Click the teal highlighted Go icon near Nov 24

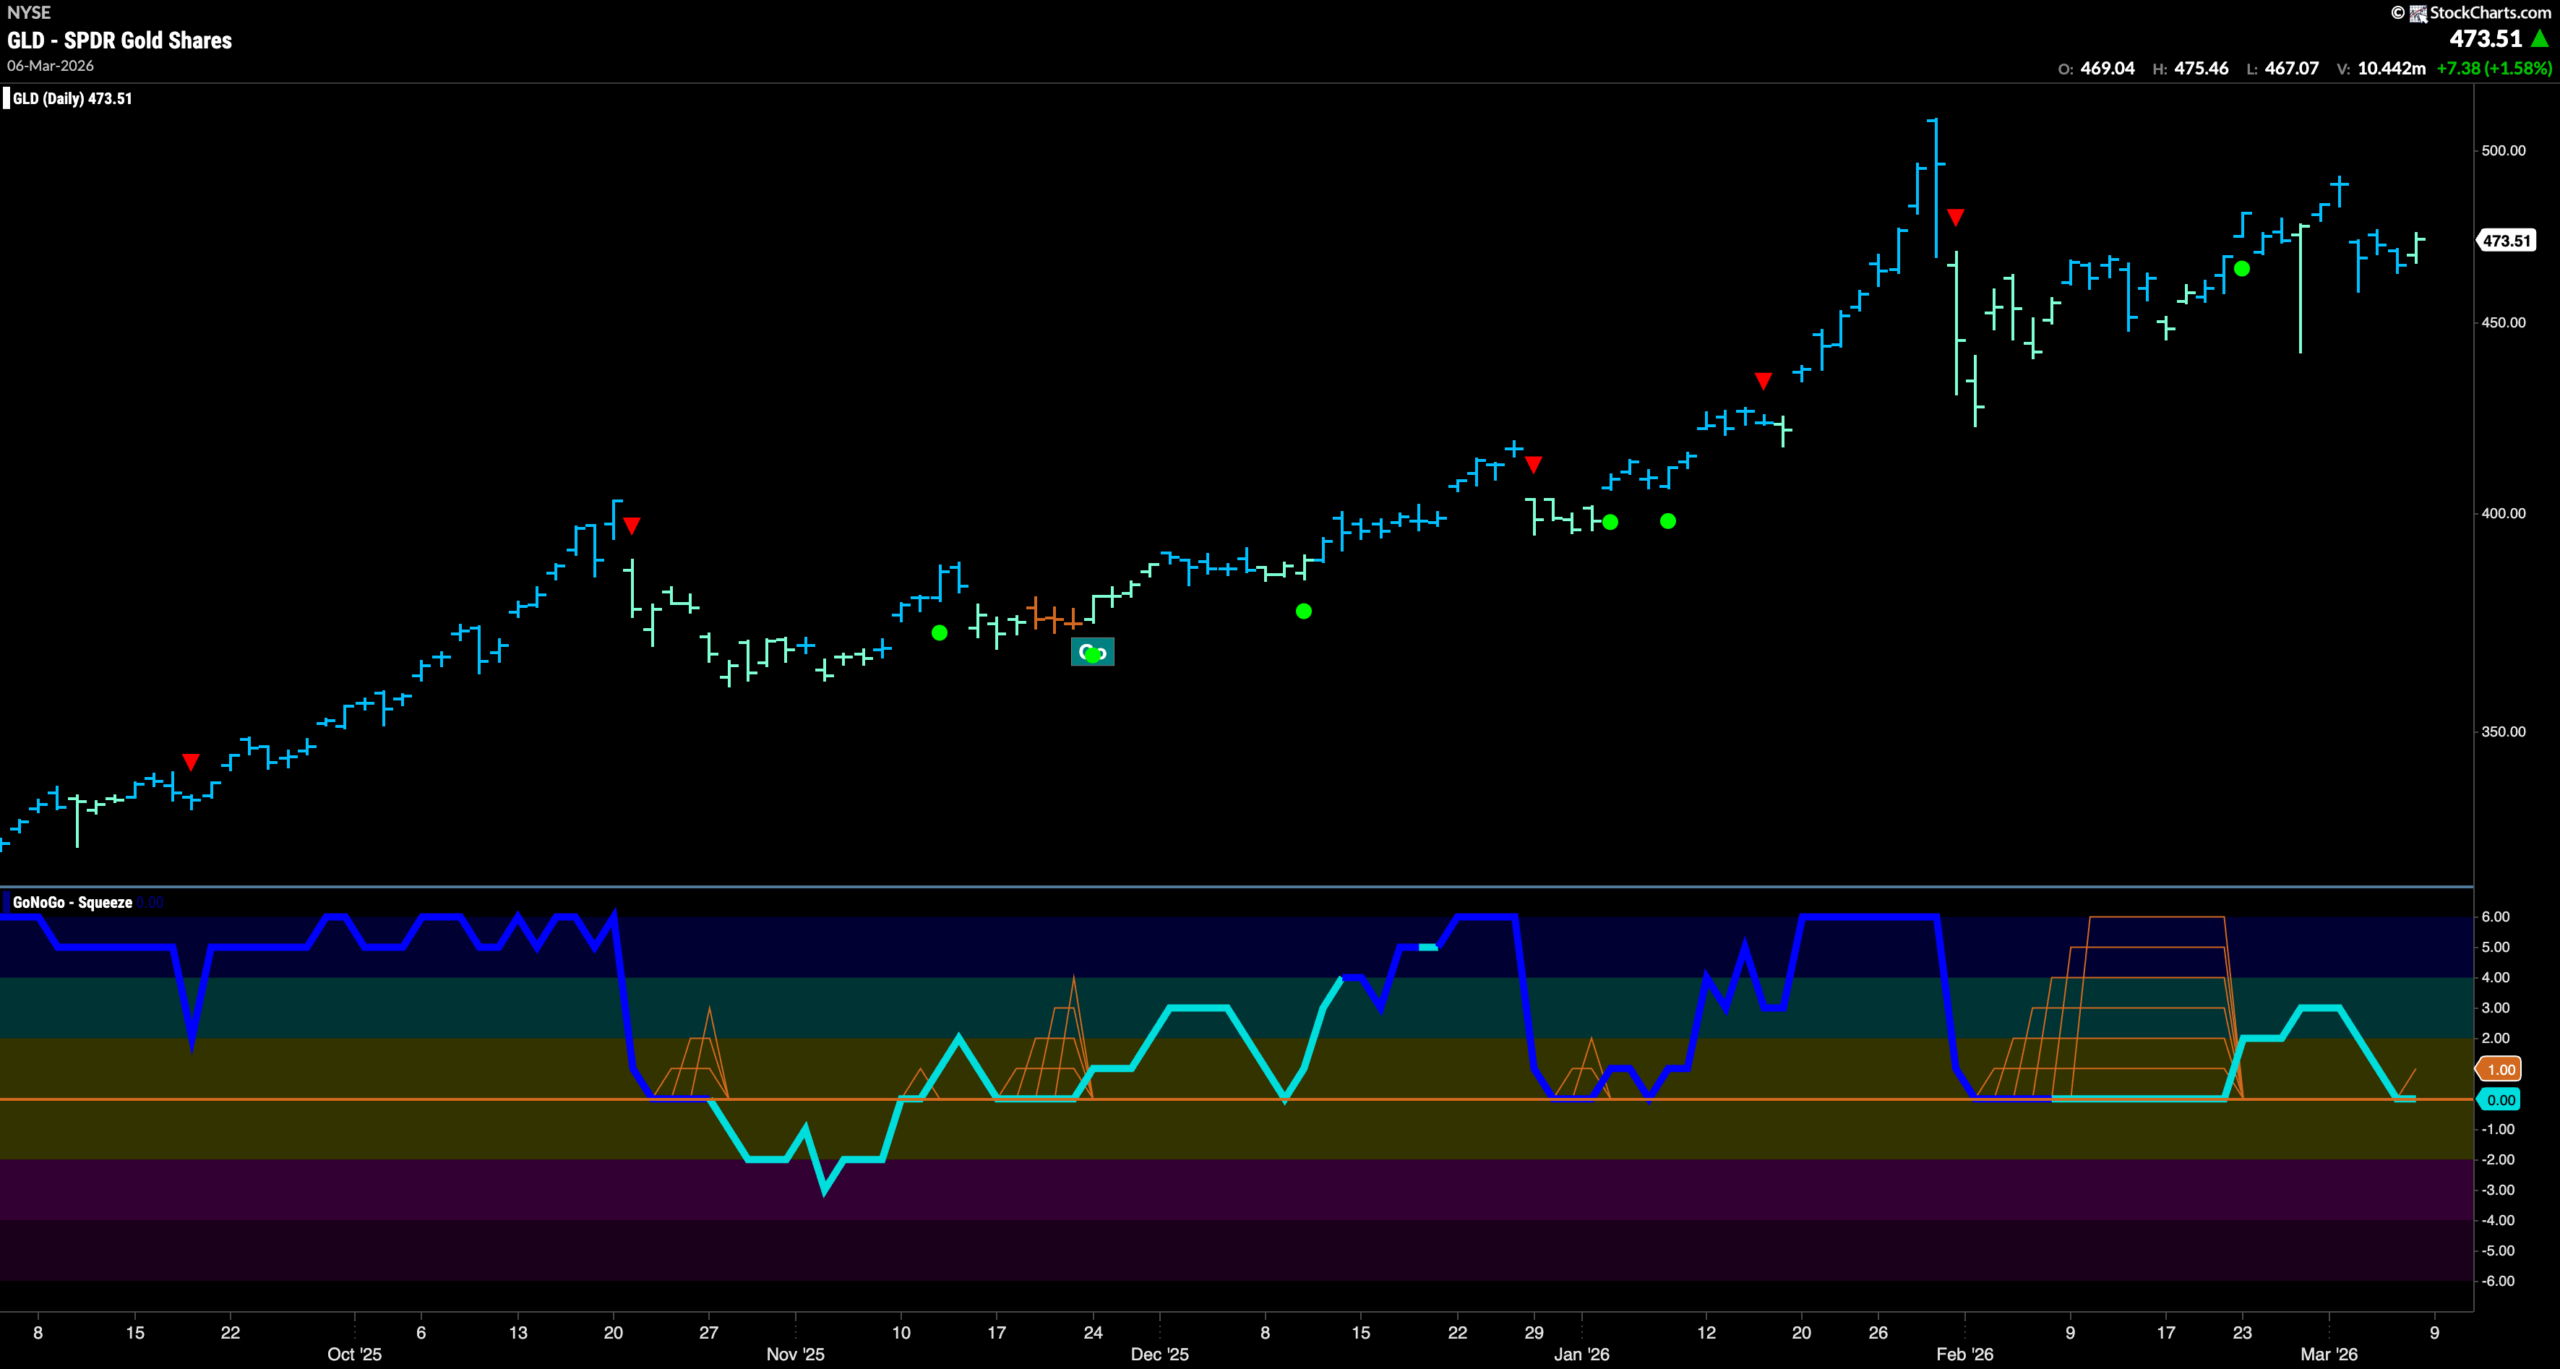coord(1092,652)
